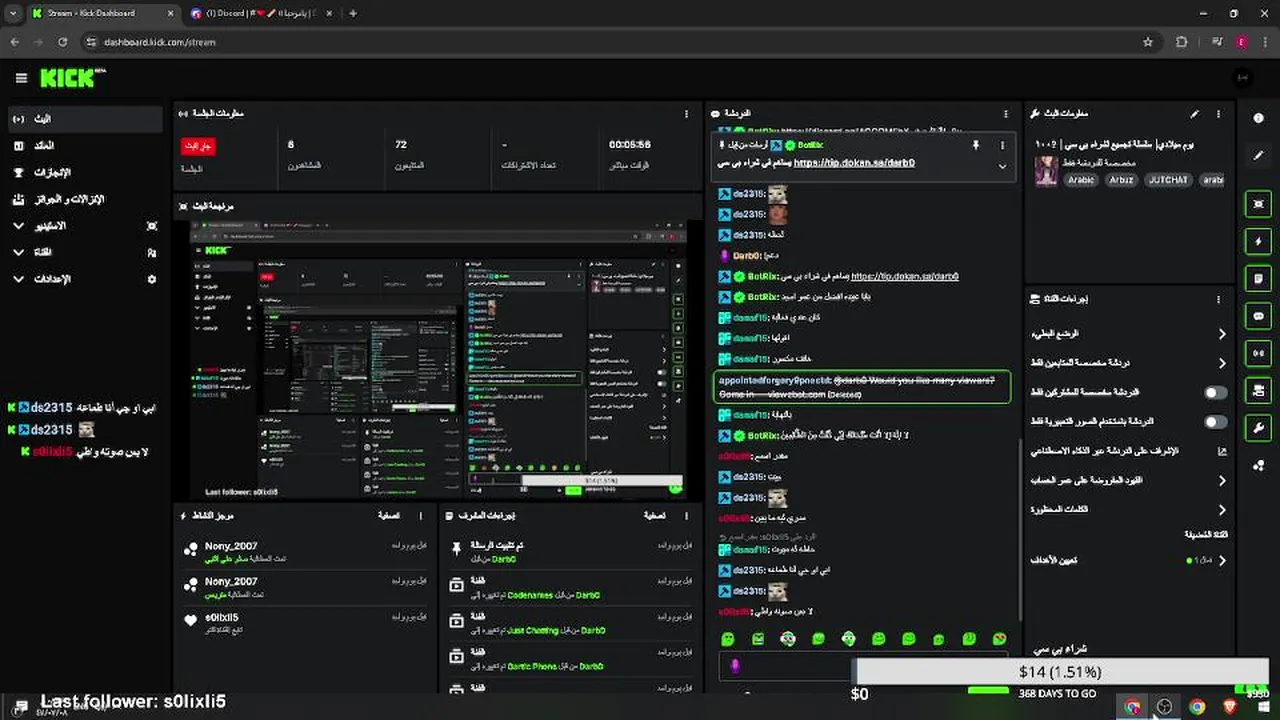Toggle the wrench moderator widget icon on rail
The width and height of the screenshot is (1280, 720).
pyautogui.click(x=1258, y=428)
